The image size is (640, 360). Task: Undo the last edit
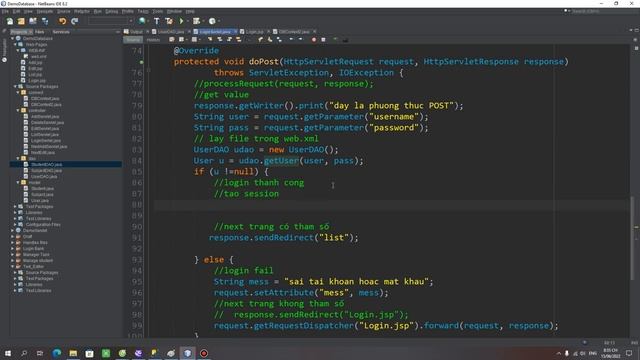[62, 21]
